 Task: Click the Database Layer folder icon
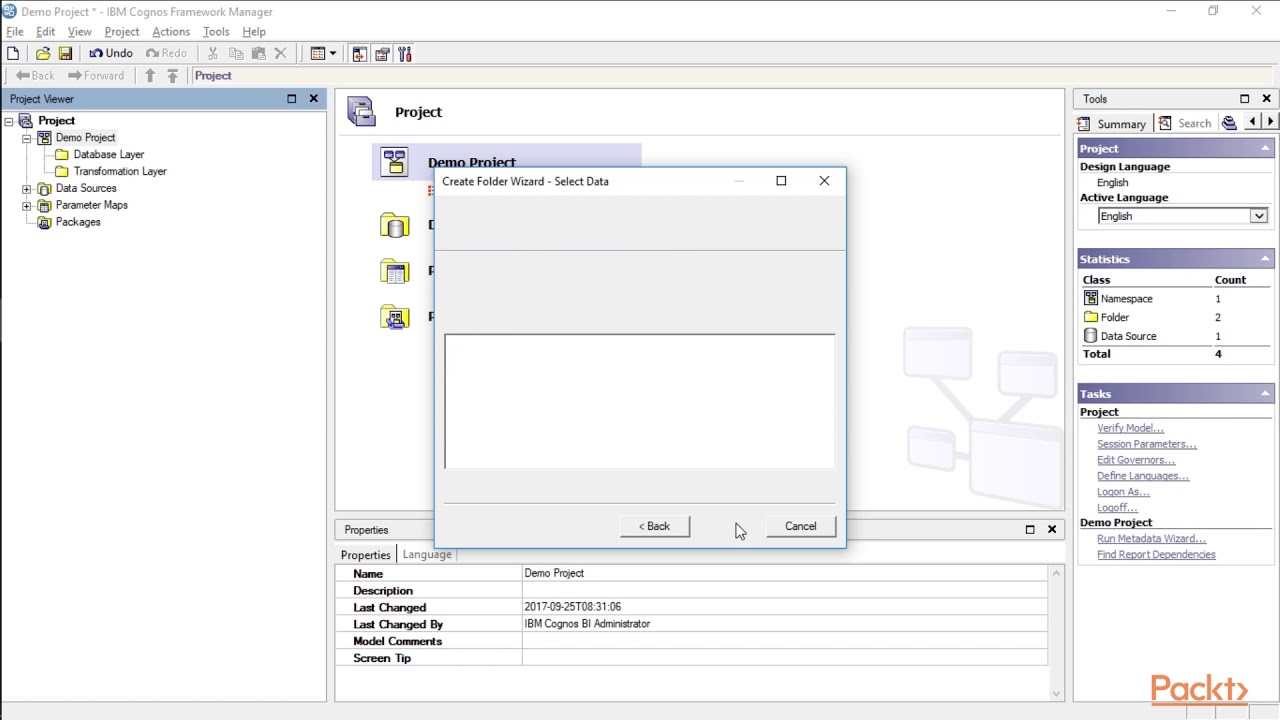pyautogui.click(x=62, y=155)
